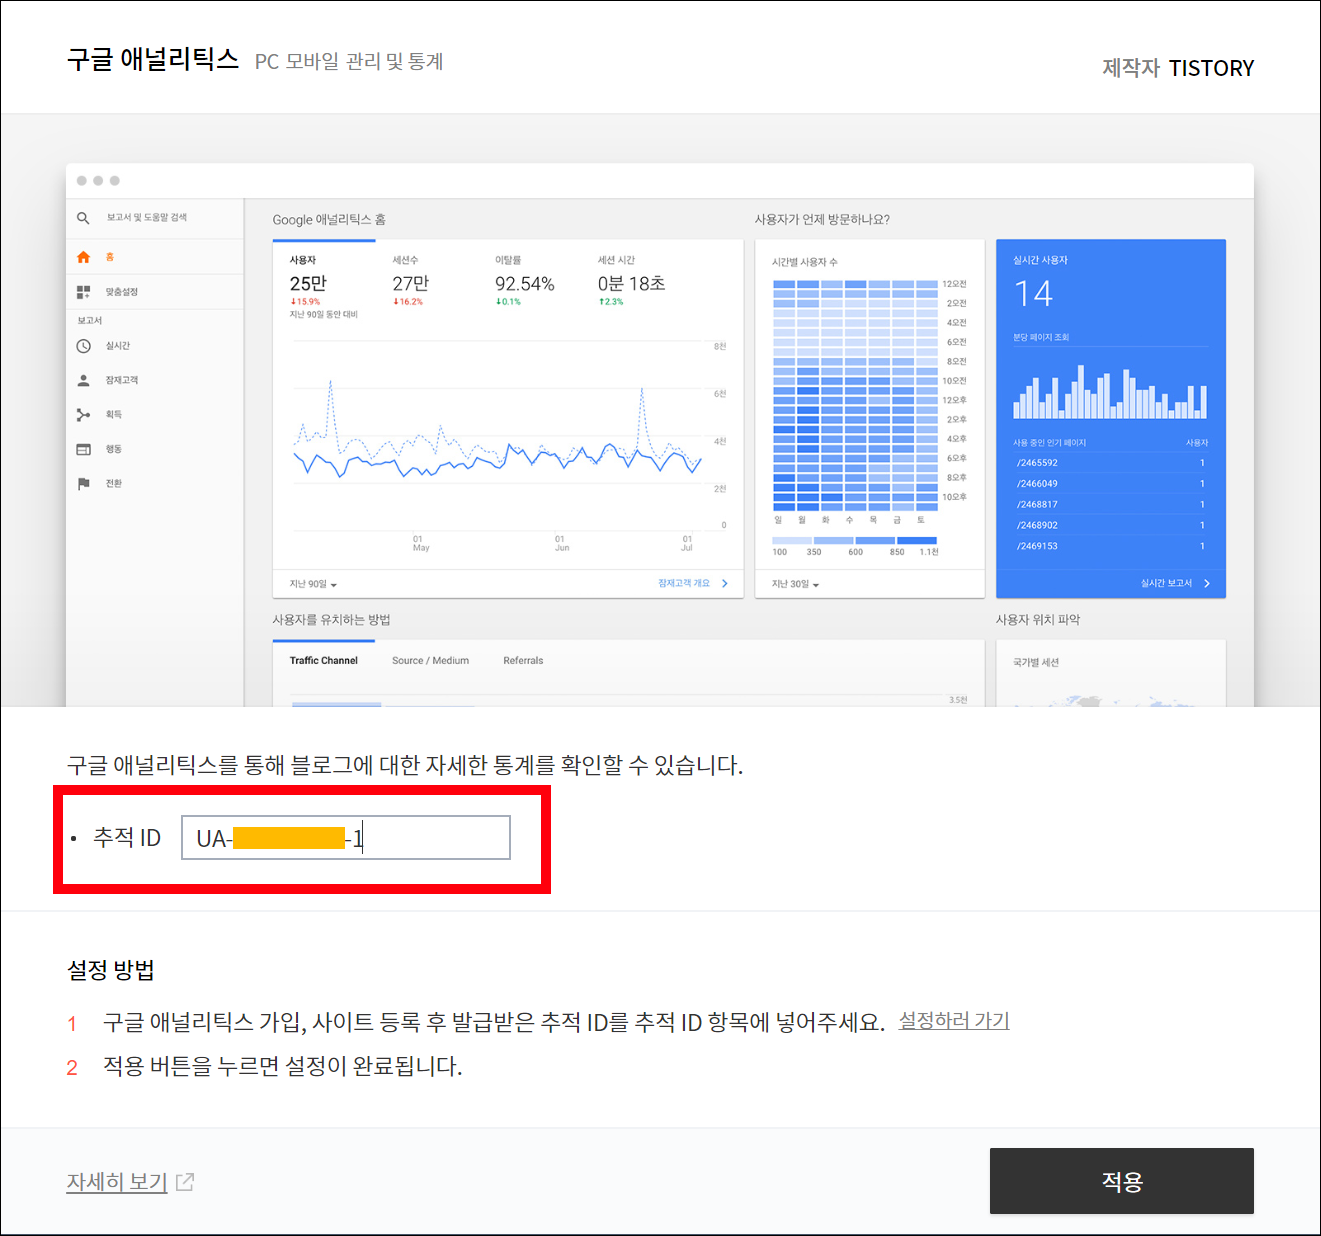The image size is (1321, 1236).
Task: Click the 전환 flag icon
Action: (83, 483)
